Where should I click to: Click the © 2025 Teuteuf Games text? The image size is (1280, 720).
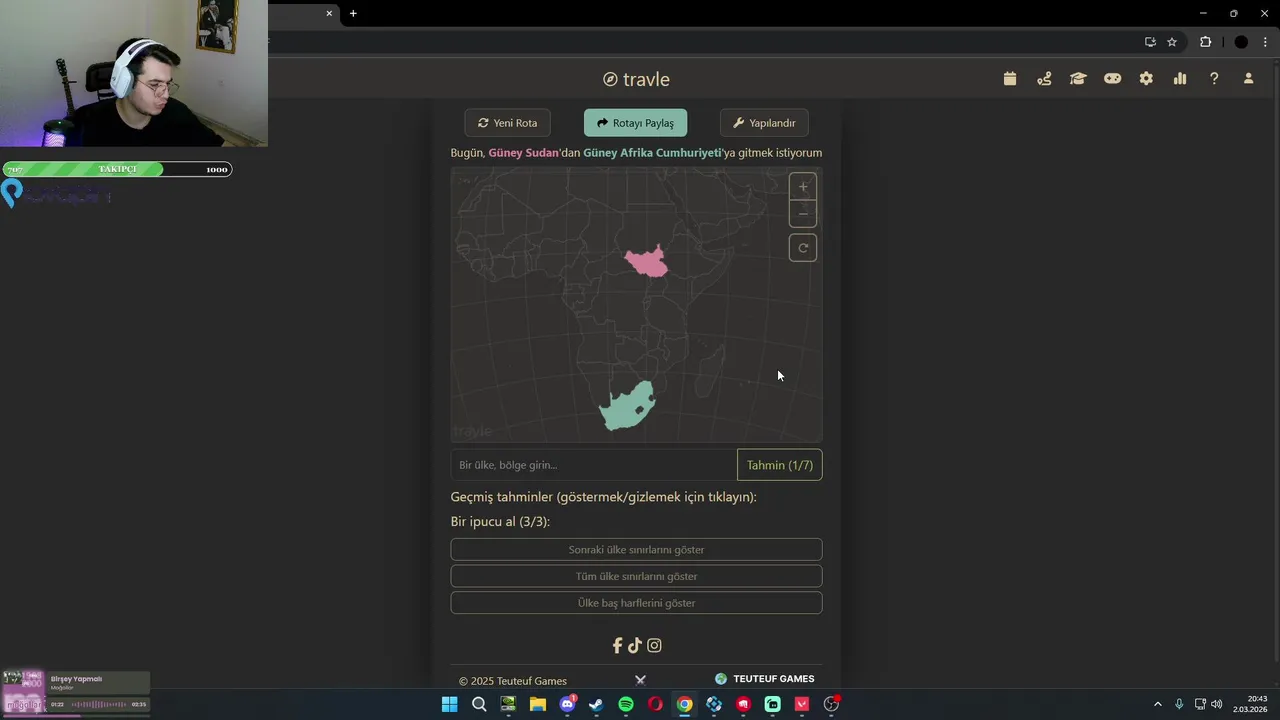coord(513,681)
